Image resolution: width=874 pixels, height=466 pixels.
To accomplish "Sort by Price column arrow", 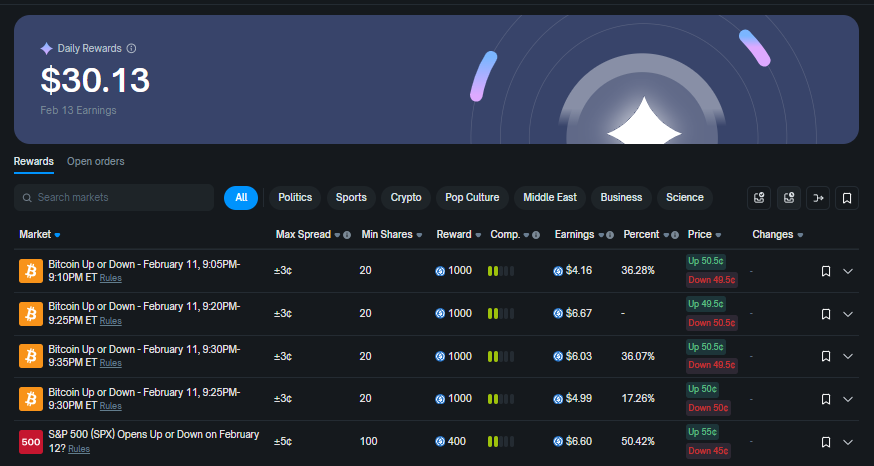I will click(718, 235).
